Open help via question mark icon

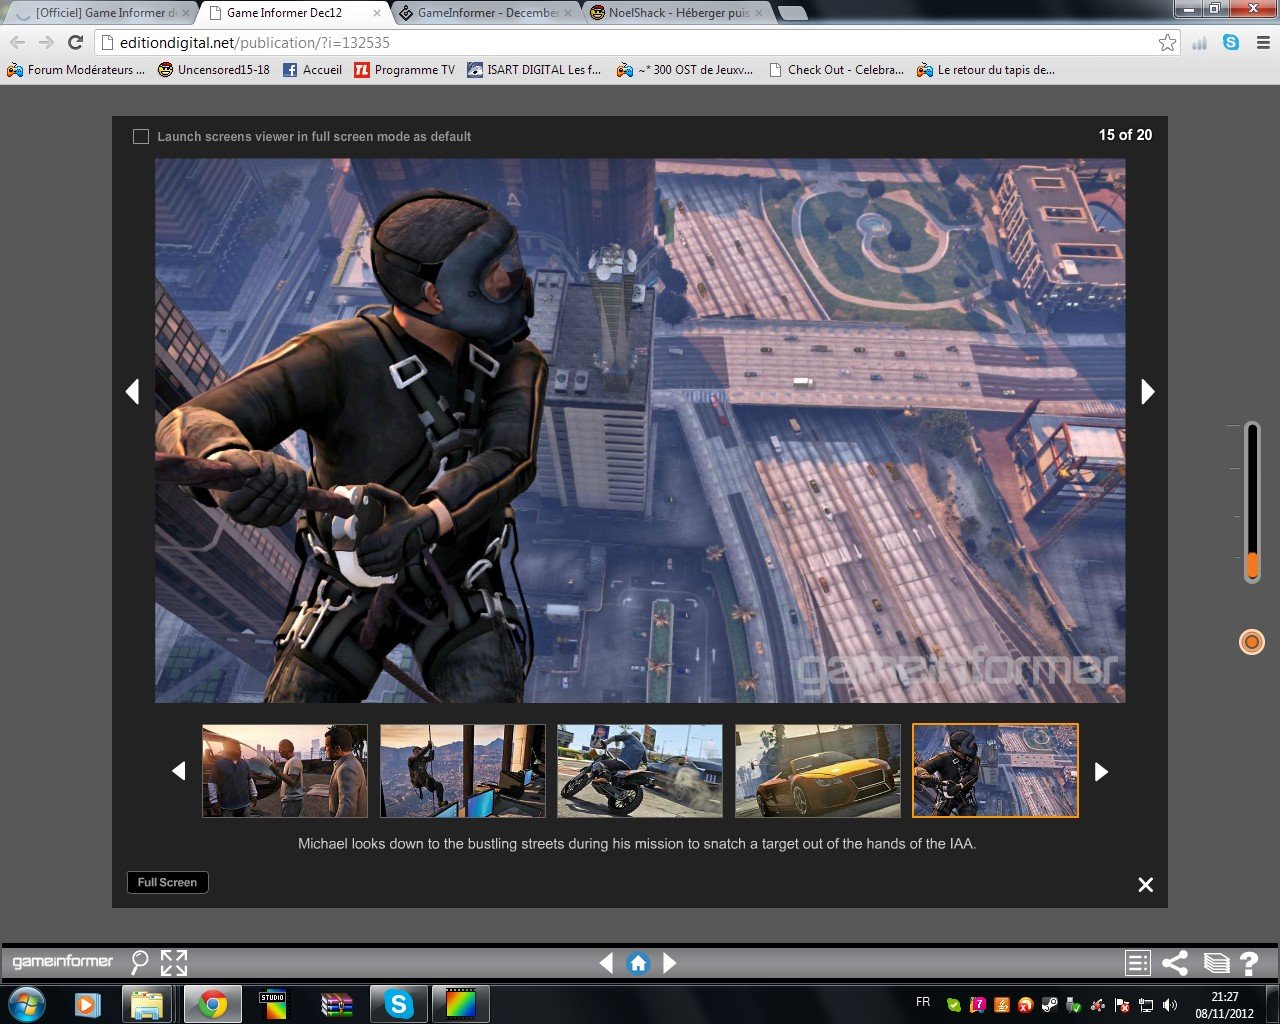[x=1249, y=963]
